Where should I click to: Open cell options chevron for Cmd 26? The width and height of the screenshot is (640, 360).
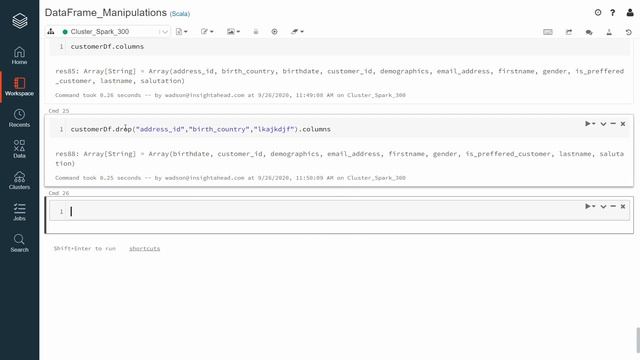(x=603, y=207)
